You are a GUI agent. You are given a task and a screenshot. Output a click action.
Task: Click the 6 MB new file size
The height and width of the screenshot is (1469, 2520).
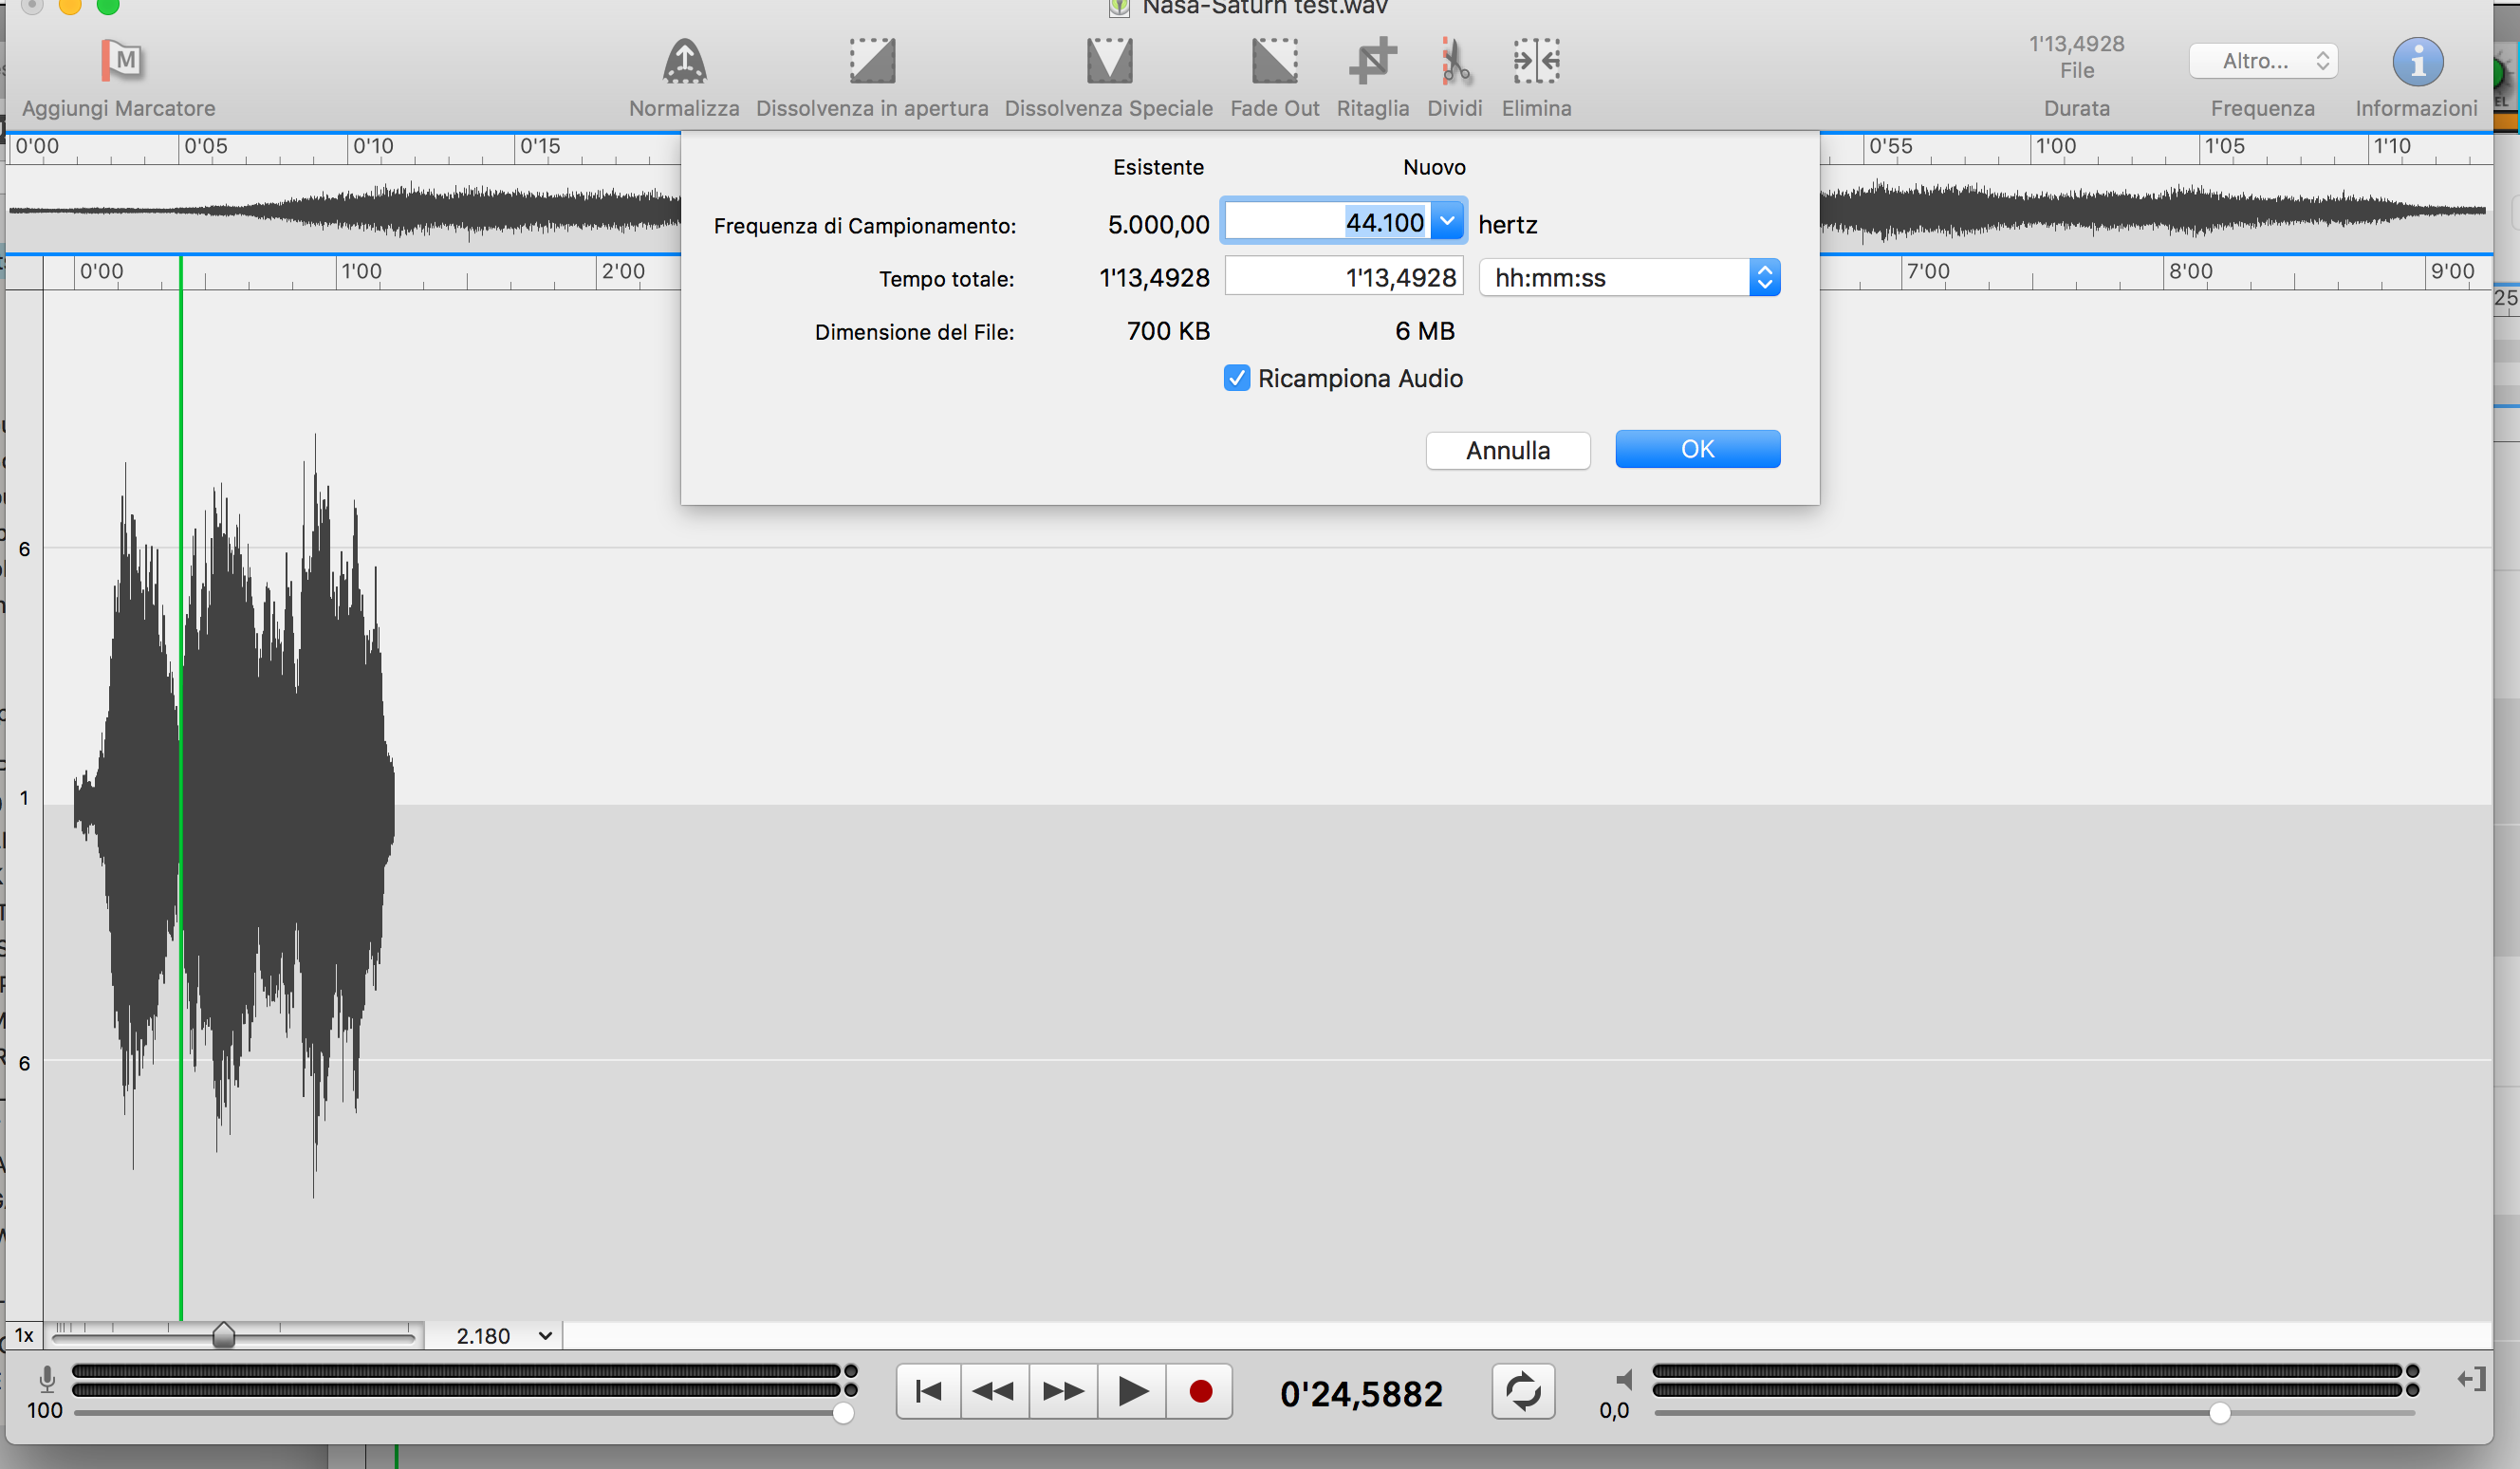[x=1424, y=331]
